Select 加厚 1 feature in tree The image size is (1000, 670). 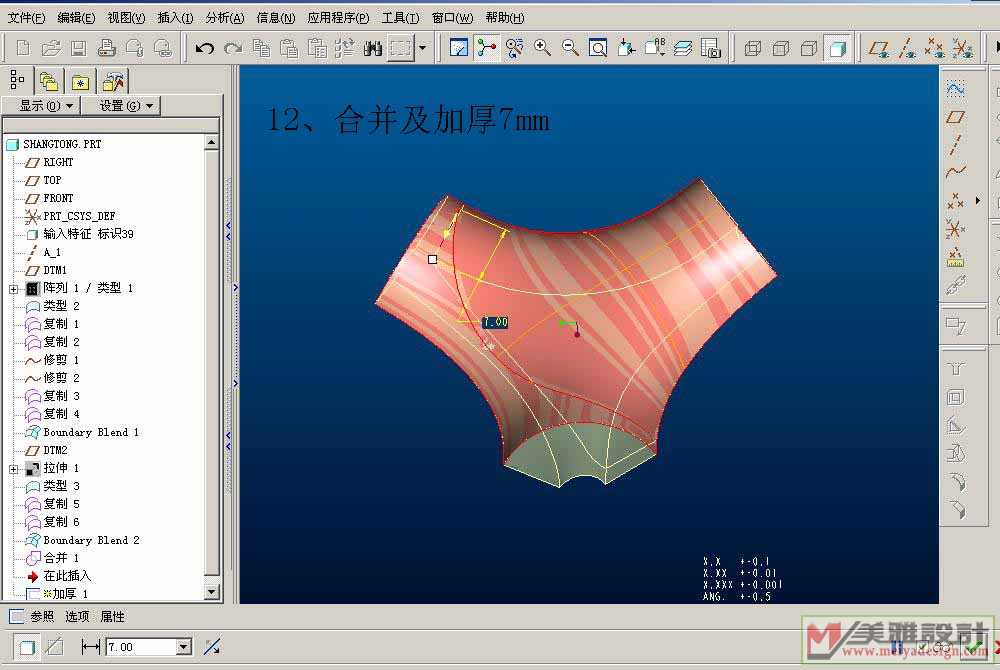coord(70,594)
